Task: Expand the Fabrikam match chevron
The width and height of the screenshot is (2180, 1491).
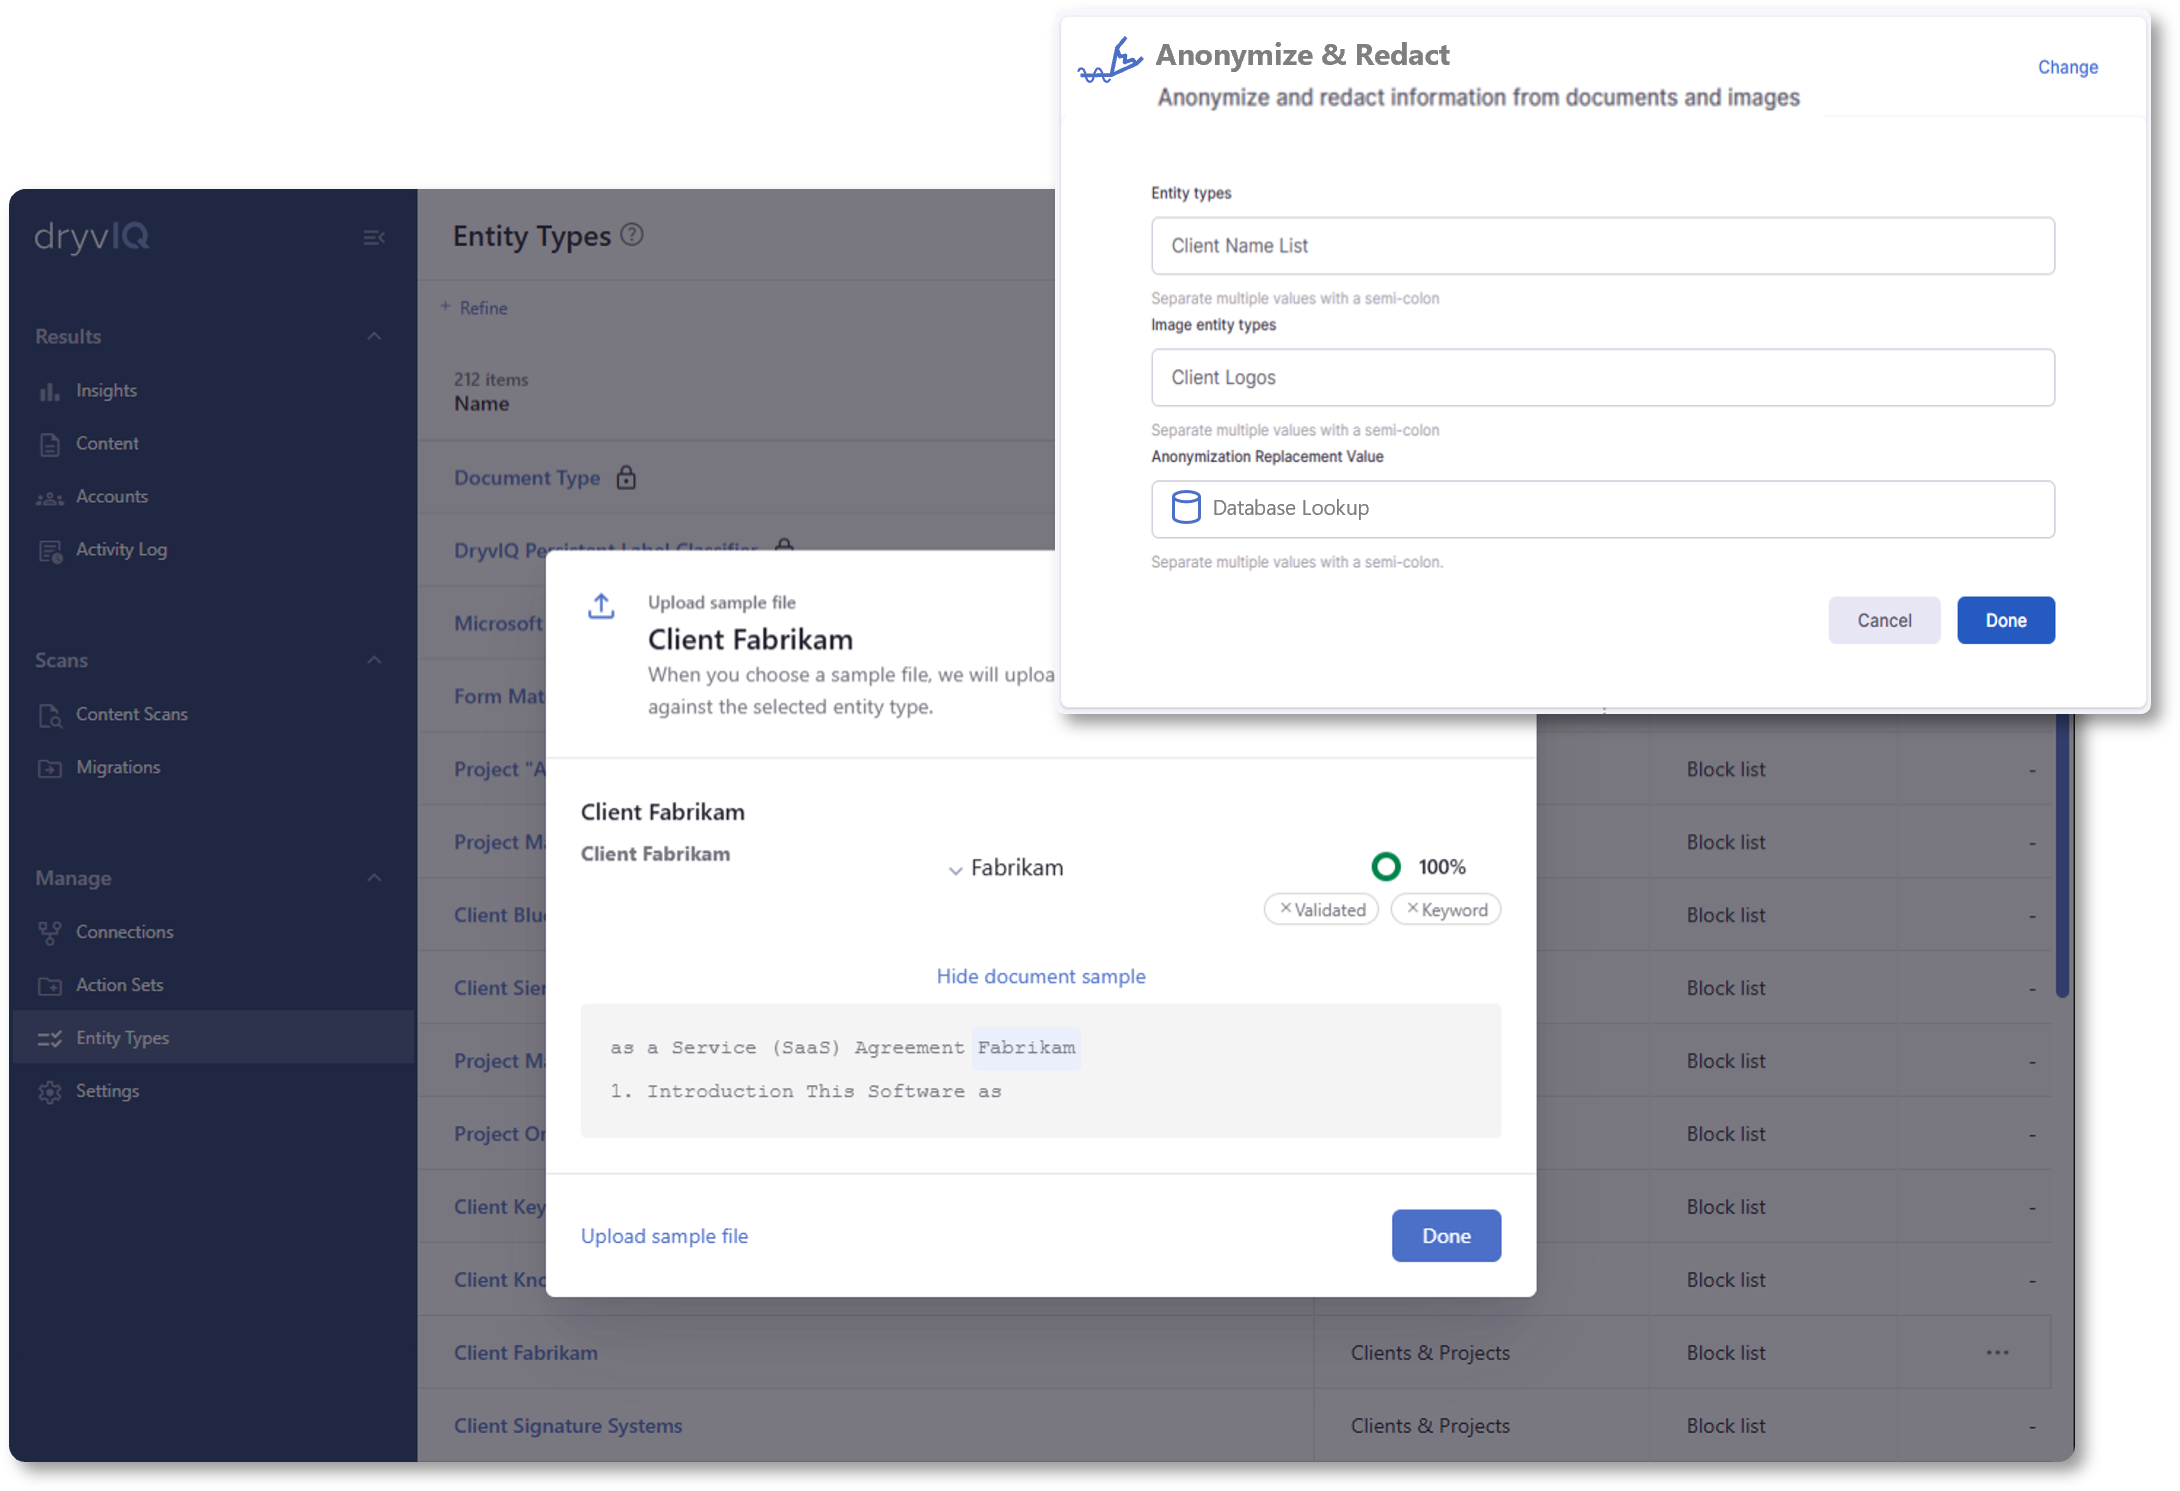Action: pos(955,870)
